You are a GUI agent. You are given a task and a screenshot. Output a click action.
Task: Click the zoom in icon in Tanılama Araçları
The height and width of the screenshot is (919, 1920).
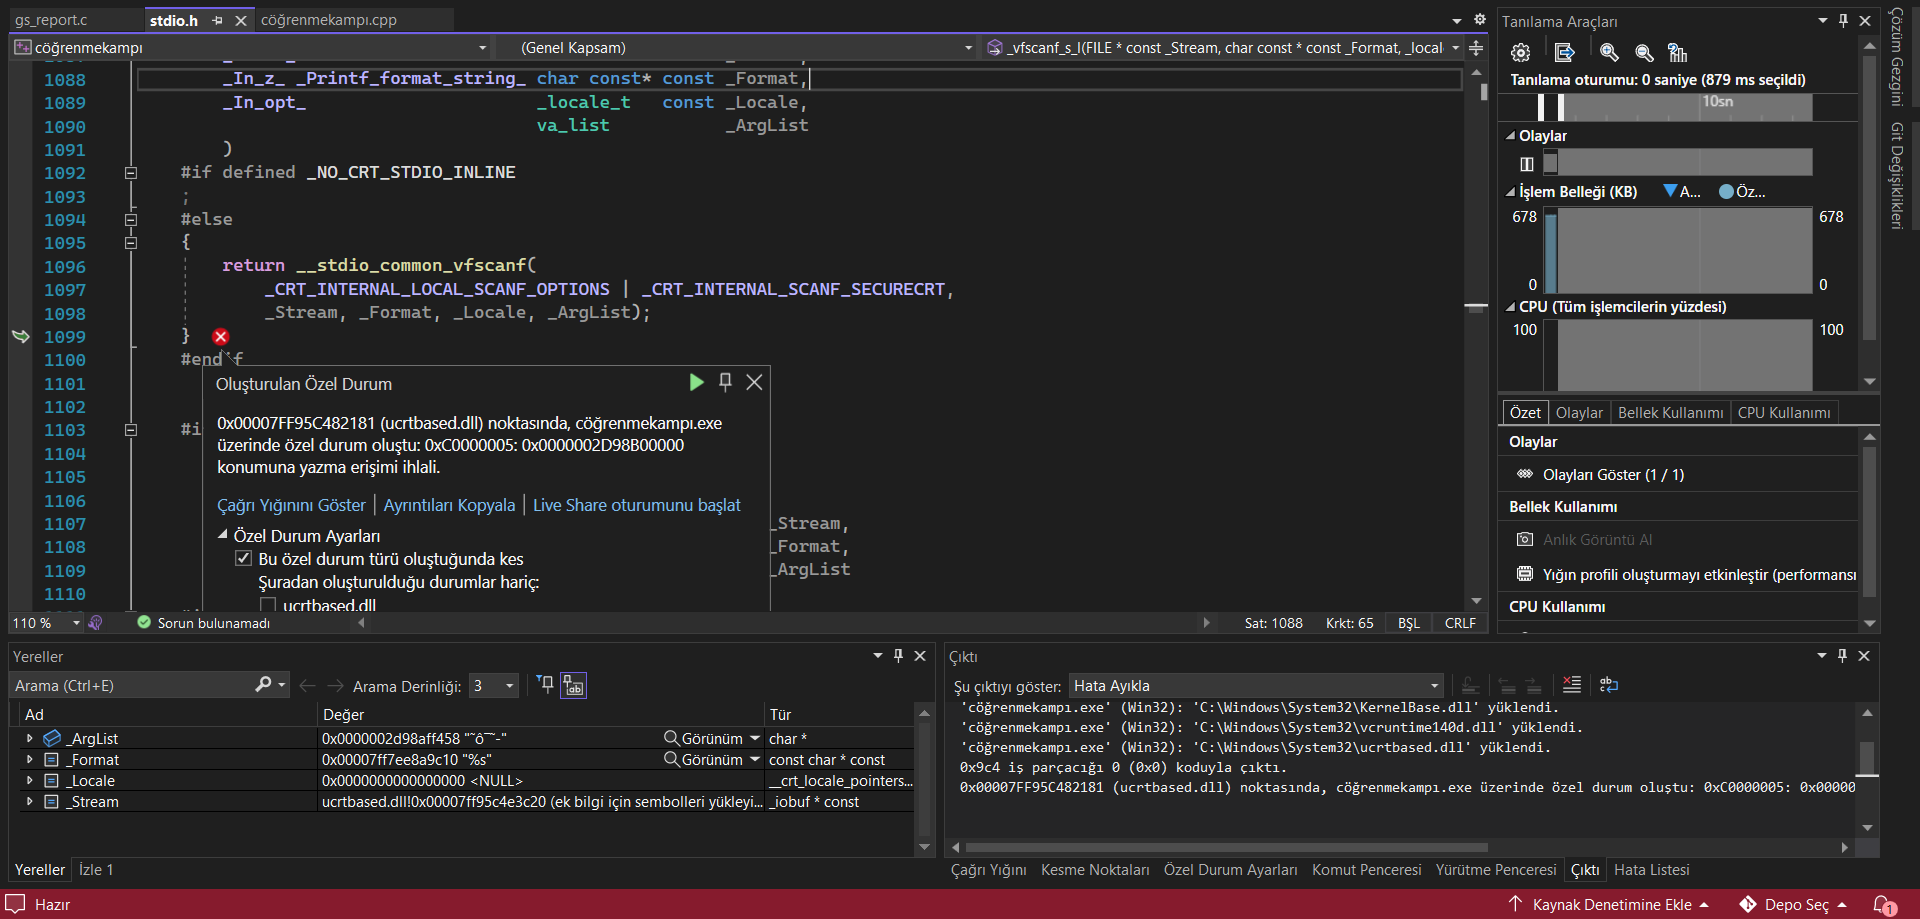coord(1609,53)
